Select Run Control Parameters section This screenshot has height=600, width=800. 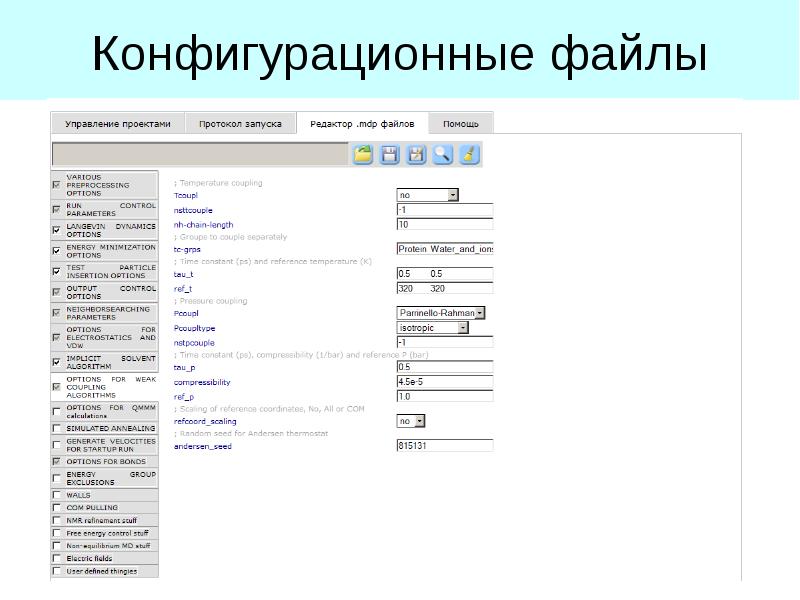[110, 210]
